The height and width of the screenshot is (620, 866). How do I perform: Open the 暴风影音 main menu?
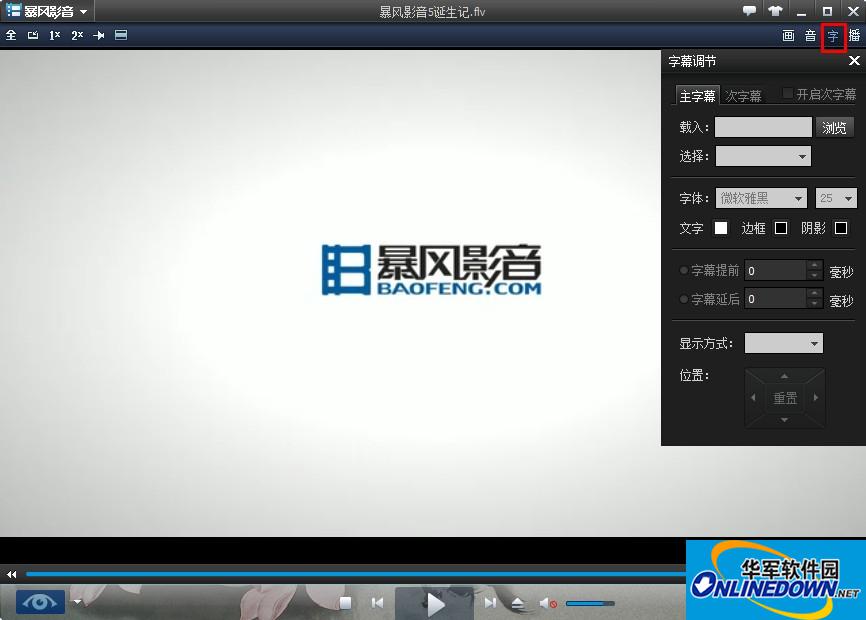(x=47, y=11)
